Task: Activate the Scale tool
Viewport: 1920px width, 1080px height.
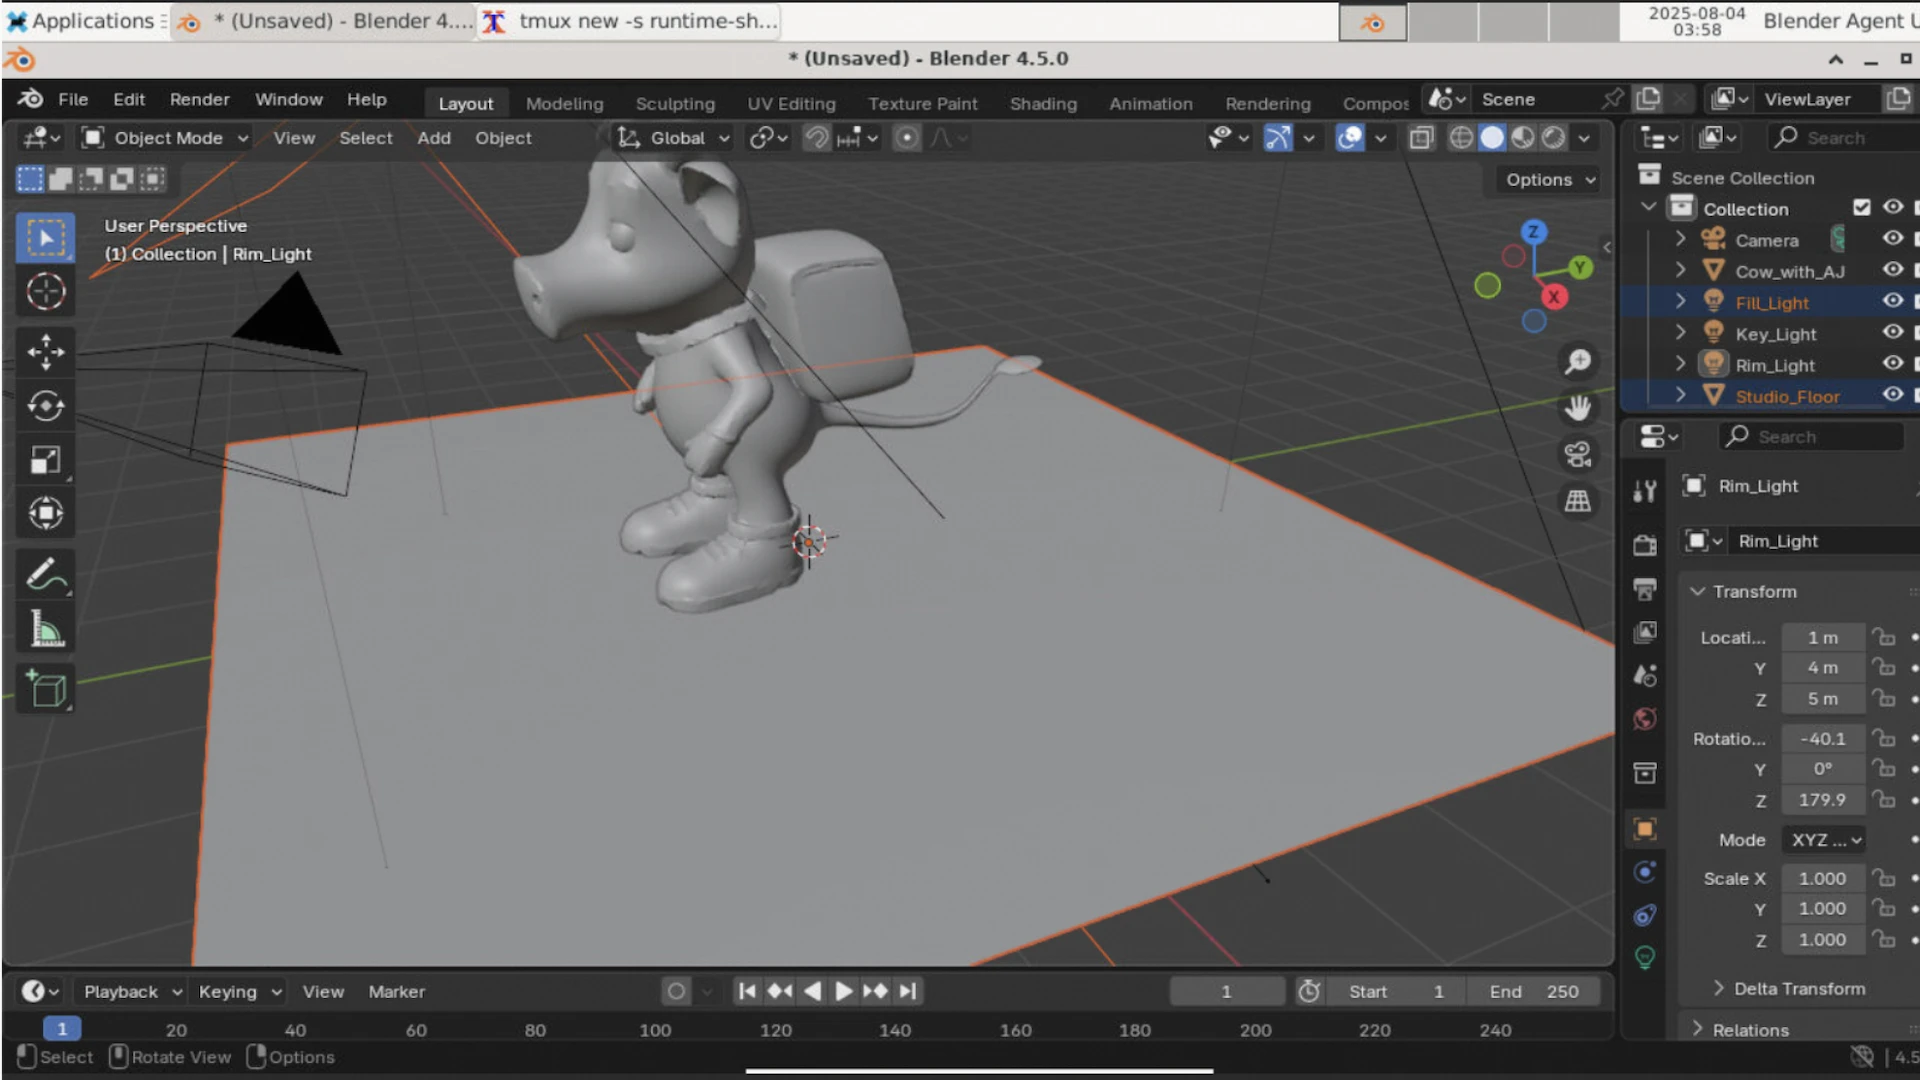Action: click(45, 460)
